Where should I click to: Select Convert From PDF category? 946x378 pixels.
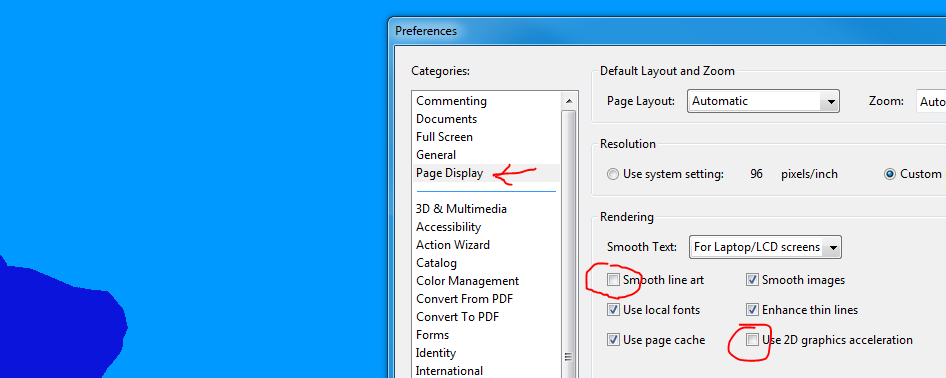(465, 299)
